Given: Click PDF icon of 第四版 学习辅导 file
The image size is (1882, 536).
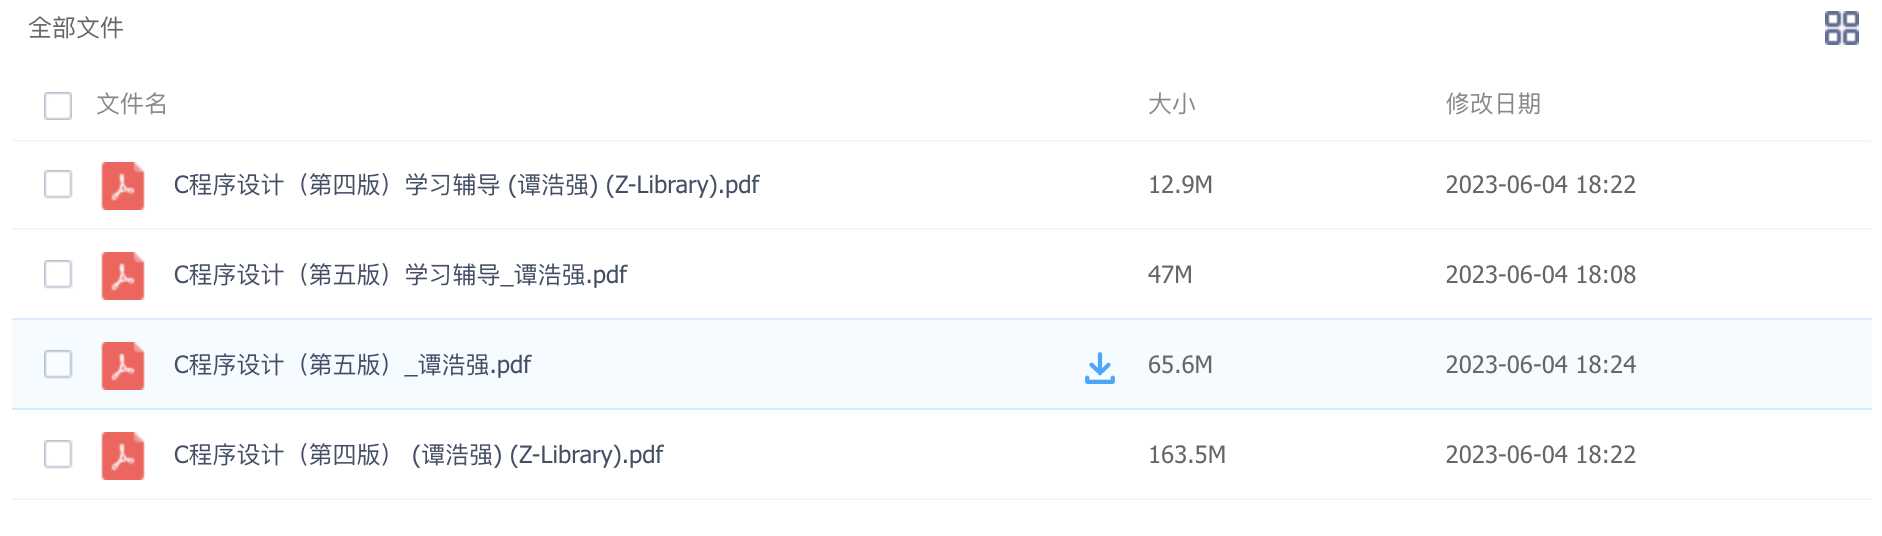Looking at the screenshot, I should click(123, 186).
